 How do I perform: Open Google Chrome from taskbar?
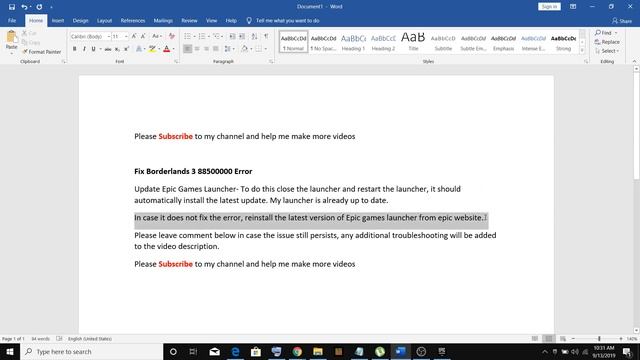297,351
